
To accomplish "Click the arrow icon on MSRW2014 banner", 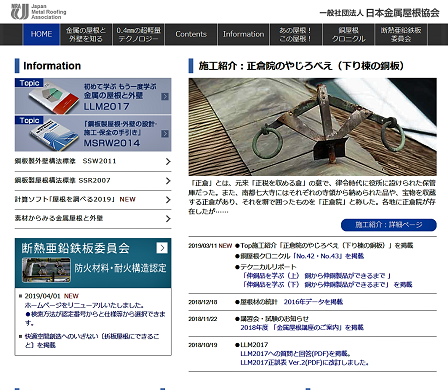I will pyautogui.click(x=165, y=134).
